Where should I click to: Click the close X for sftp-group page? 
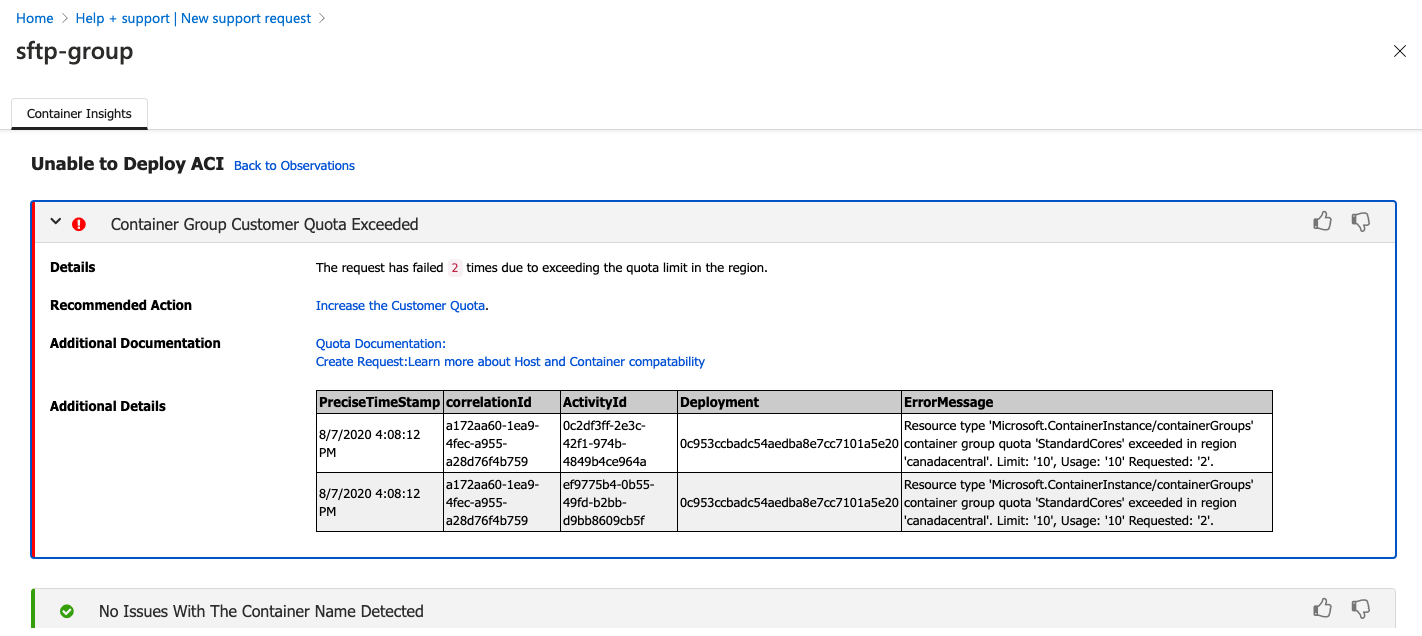point(1400,51)
